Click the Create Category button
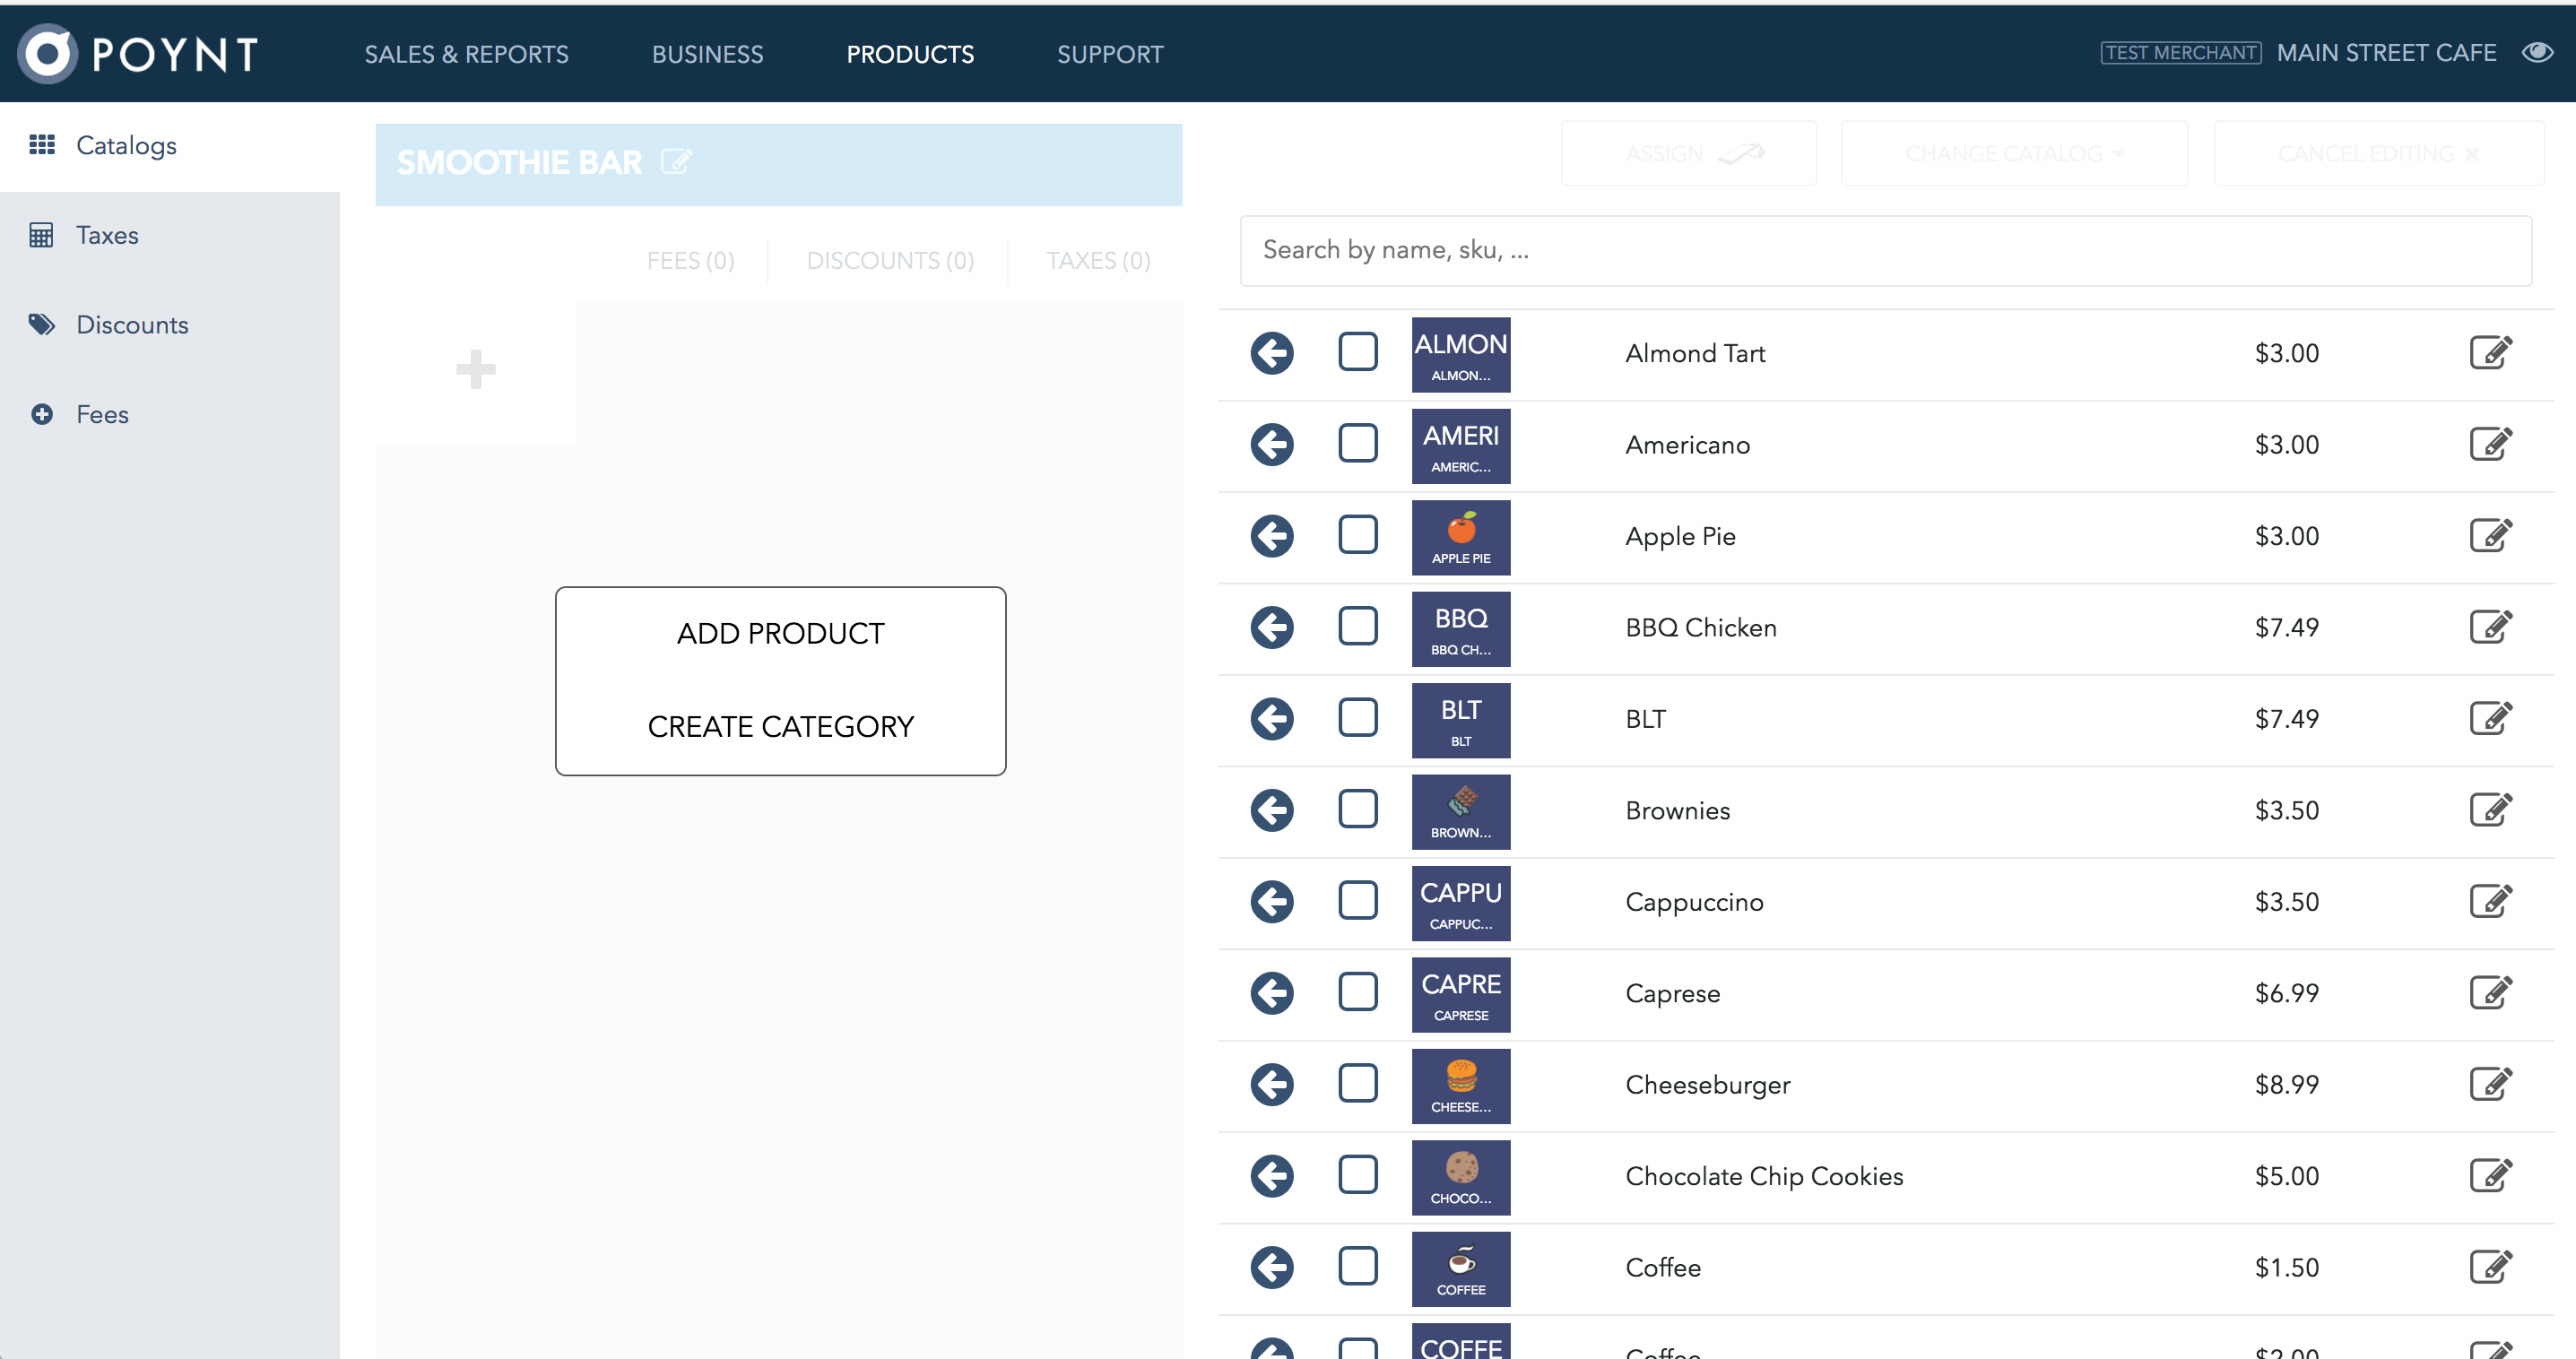Image resolution: width=2576 pixels, height=1359 pixels. pos(780,725)
